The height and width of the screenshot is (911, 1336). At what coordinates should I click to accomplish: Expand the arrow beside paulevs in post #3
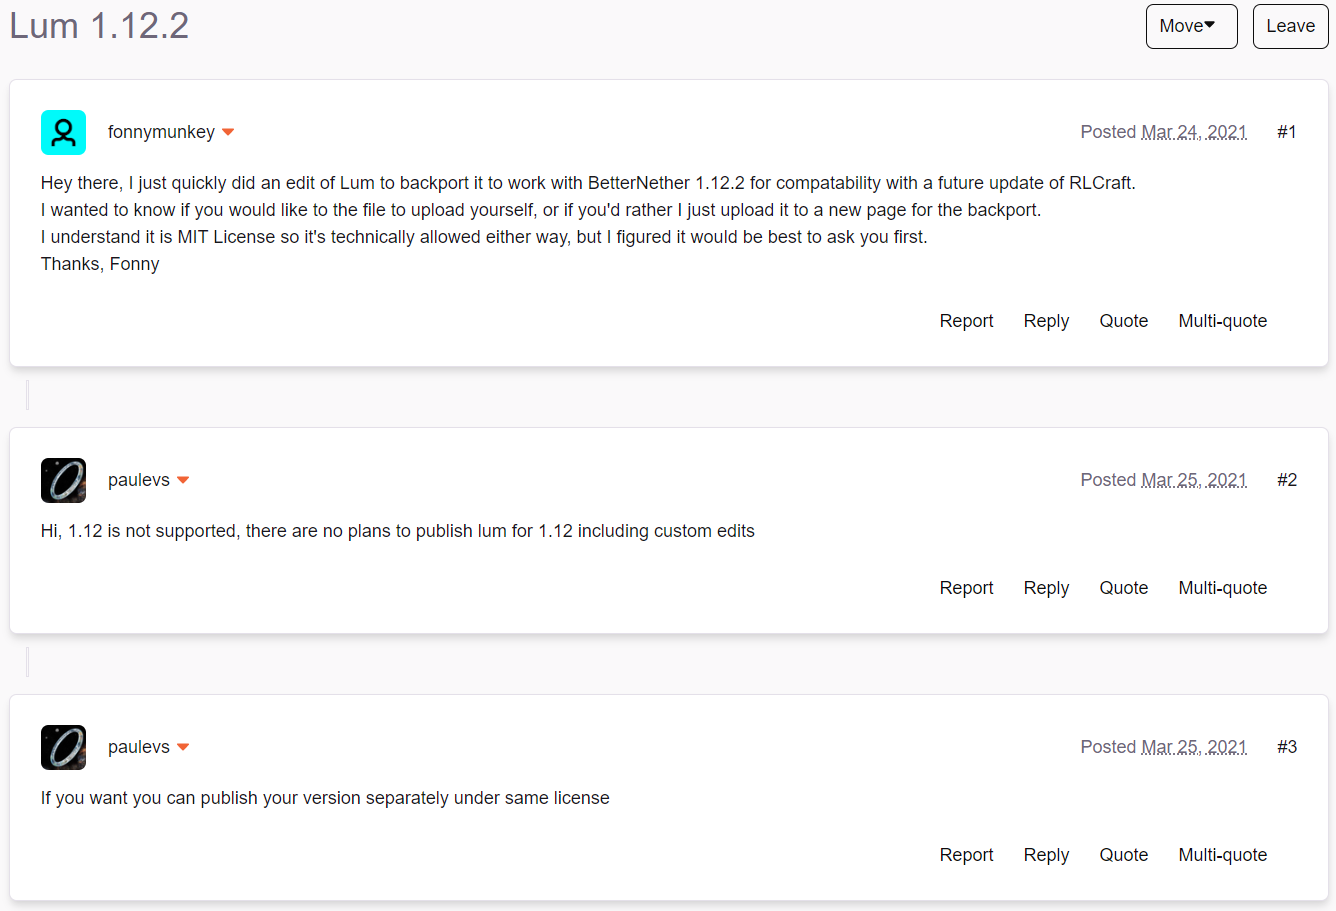(183, 747)
